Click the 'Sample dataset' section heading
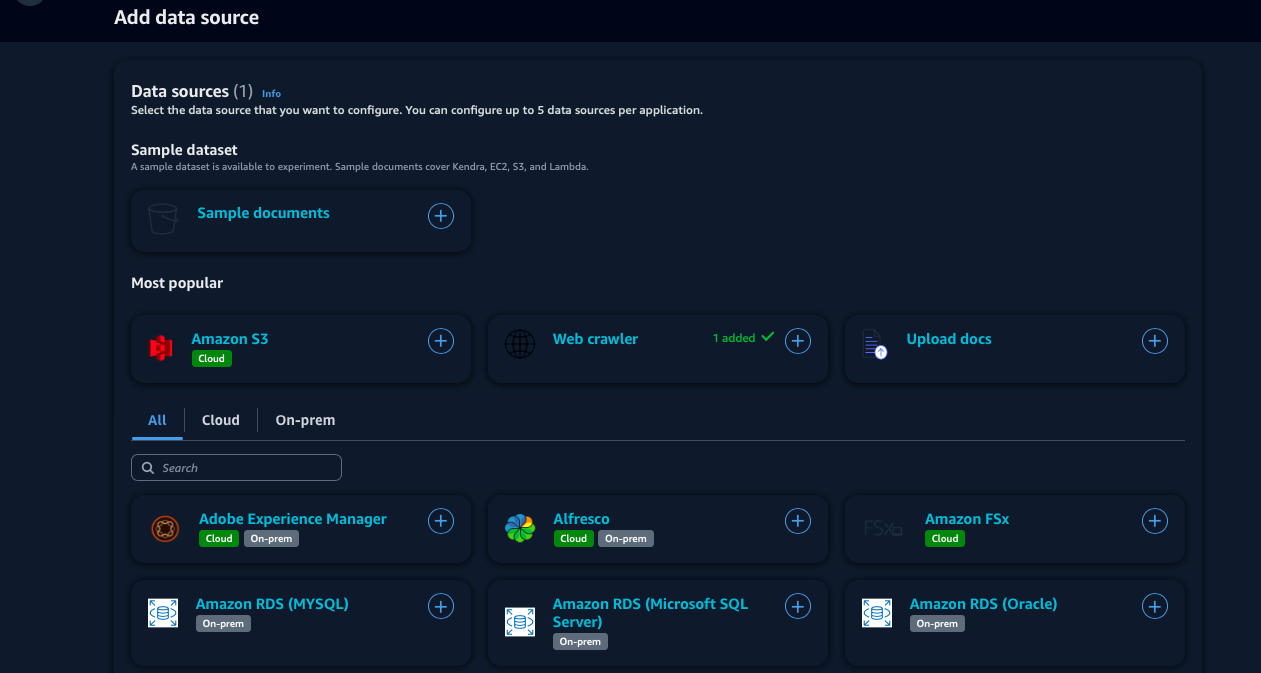The width and height of the screenshot is (1261, 673). coord(184,150)
